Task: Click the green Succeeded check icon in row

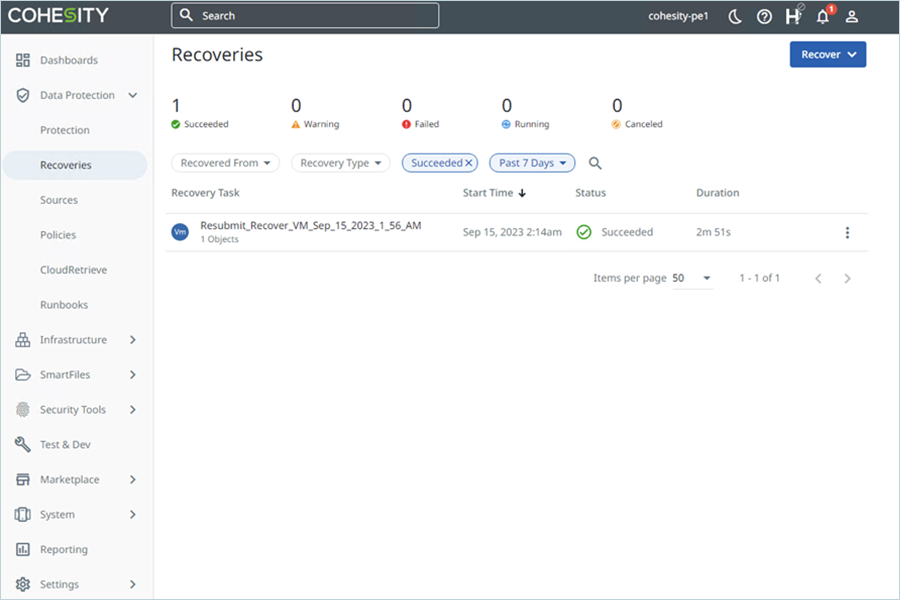Action: click(584, 232)
